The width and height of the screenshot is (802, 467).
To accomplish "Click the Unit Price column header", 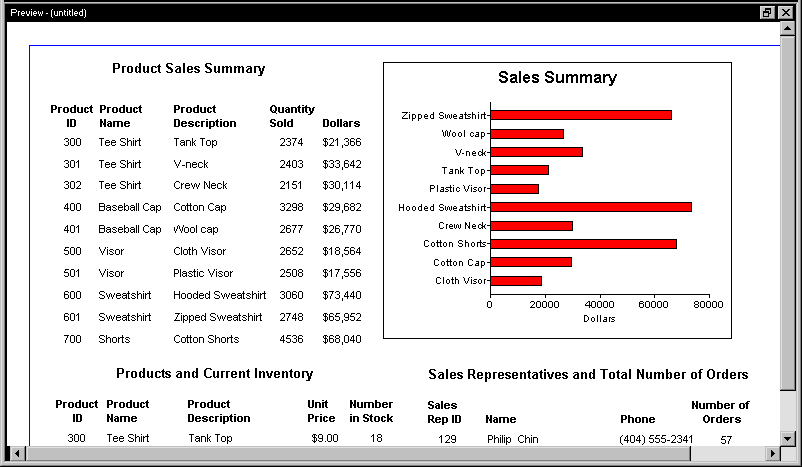I will 321,411.
